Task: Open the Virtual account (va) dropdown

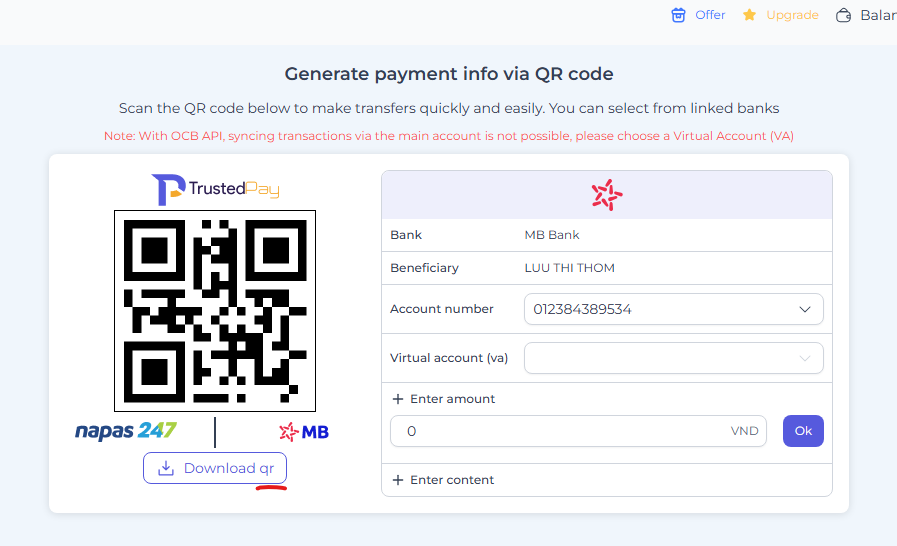Action: coord(674,358)
